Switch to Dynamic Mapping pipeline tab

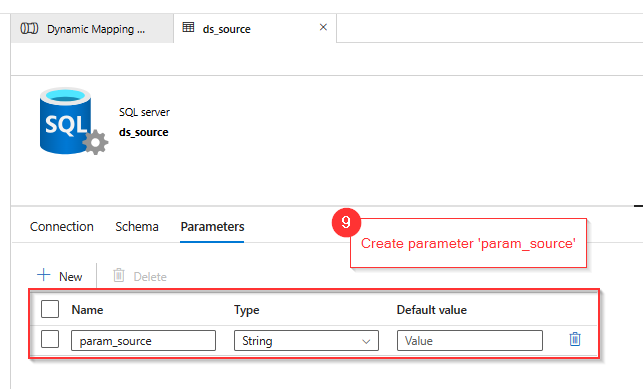point(92,28)
